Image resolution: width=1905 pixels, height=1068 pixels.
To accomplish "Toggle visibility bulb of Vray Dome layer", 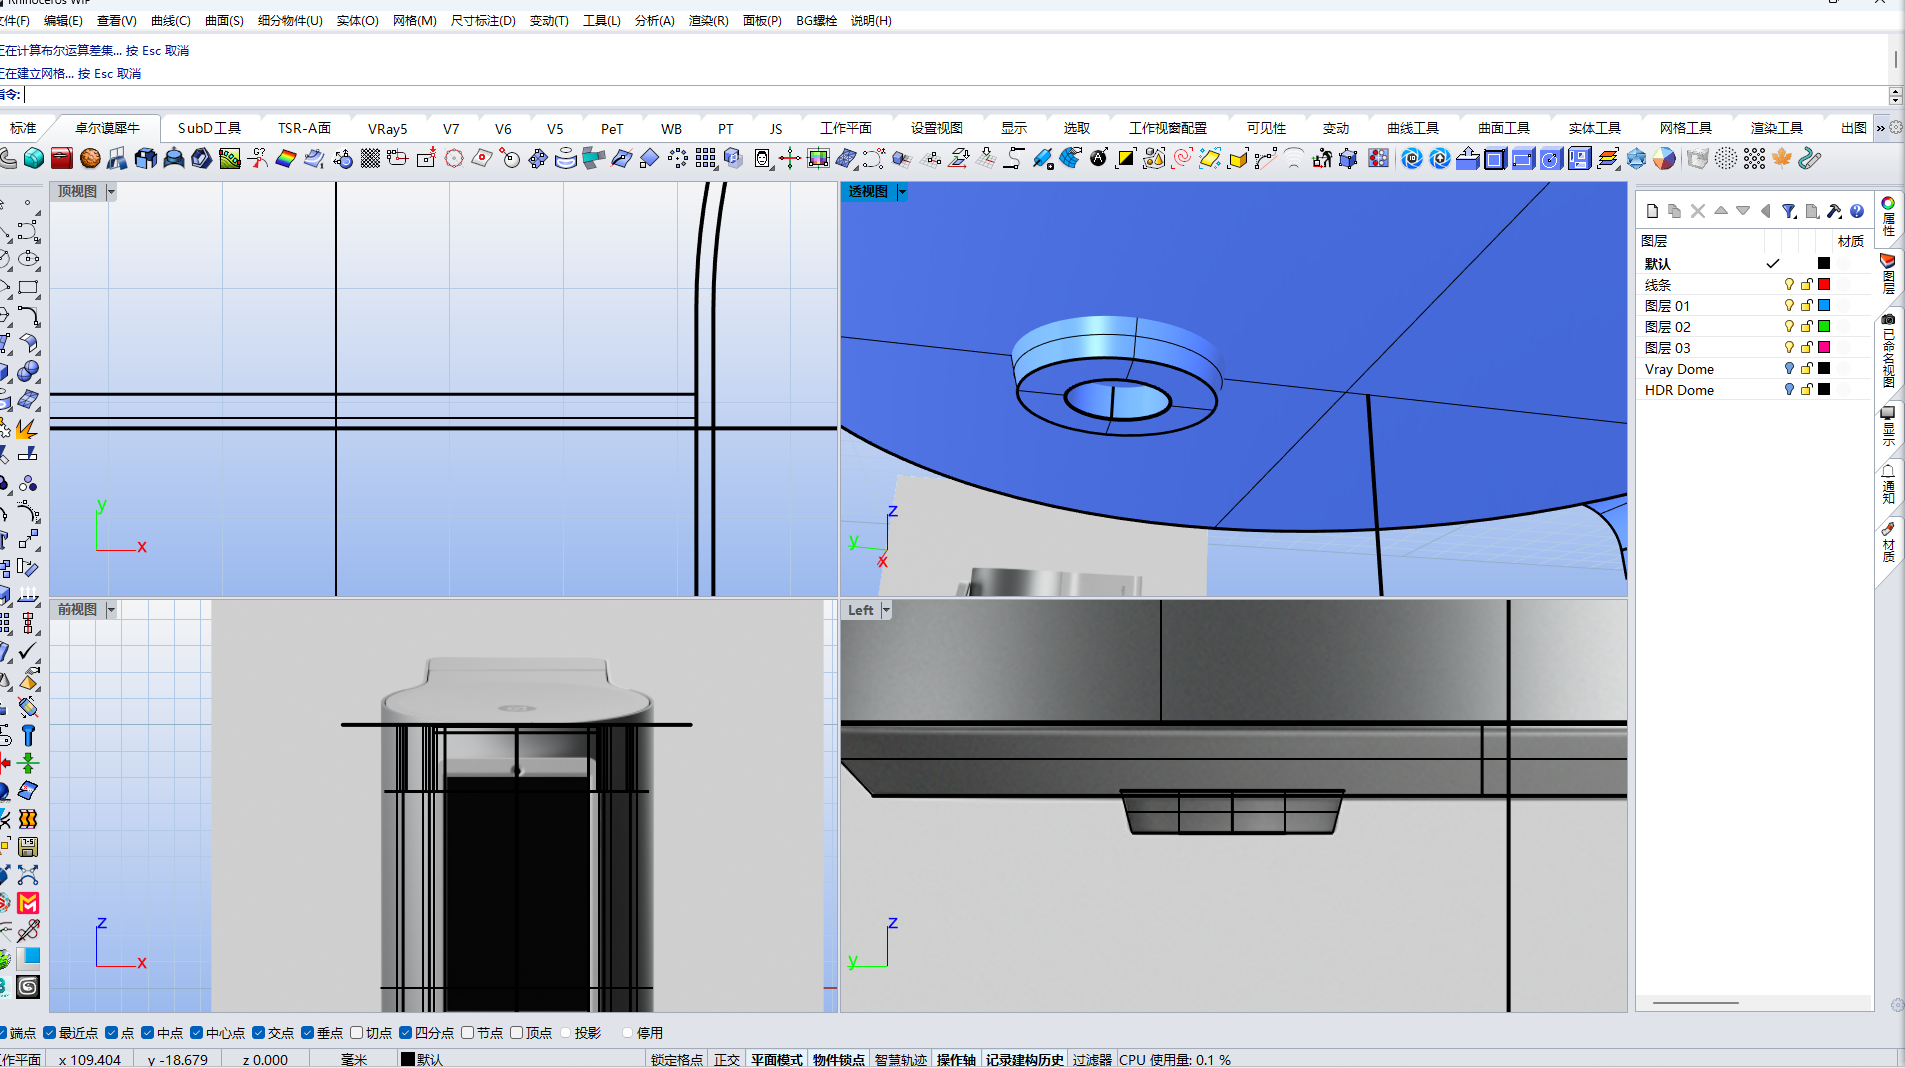I will (1789, 369).
